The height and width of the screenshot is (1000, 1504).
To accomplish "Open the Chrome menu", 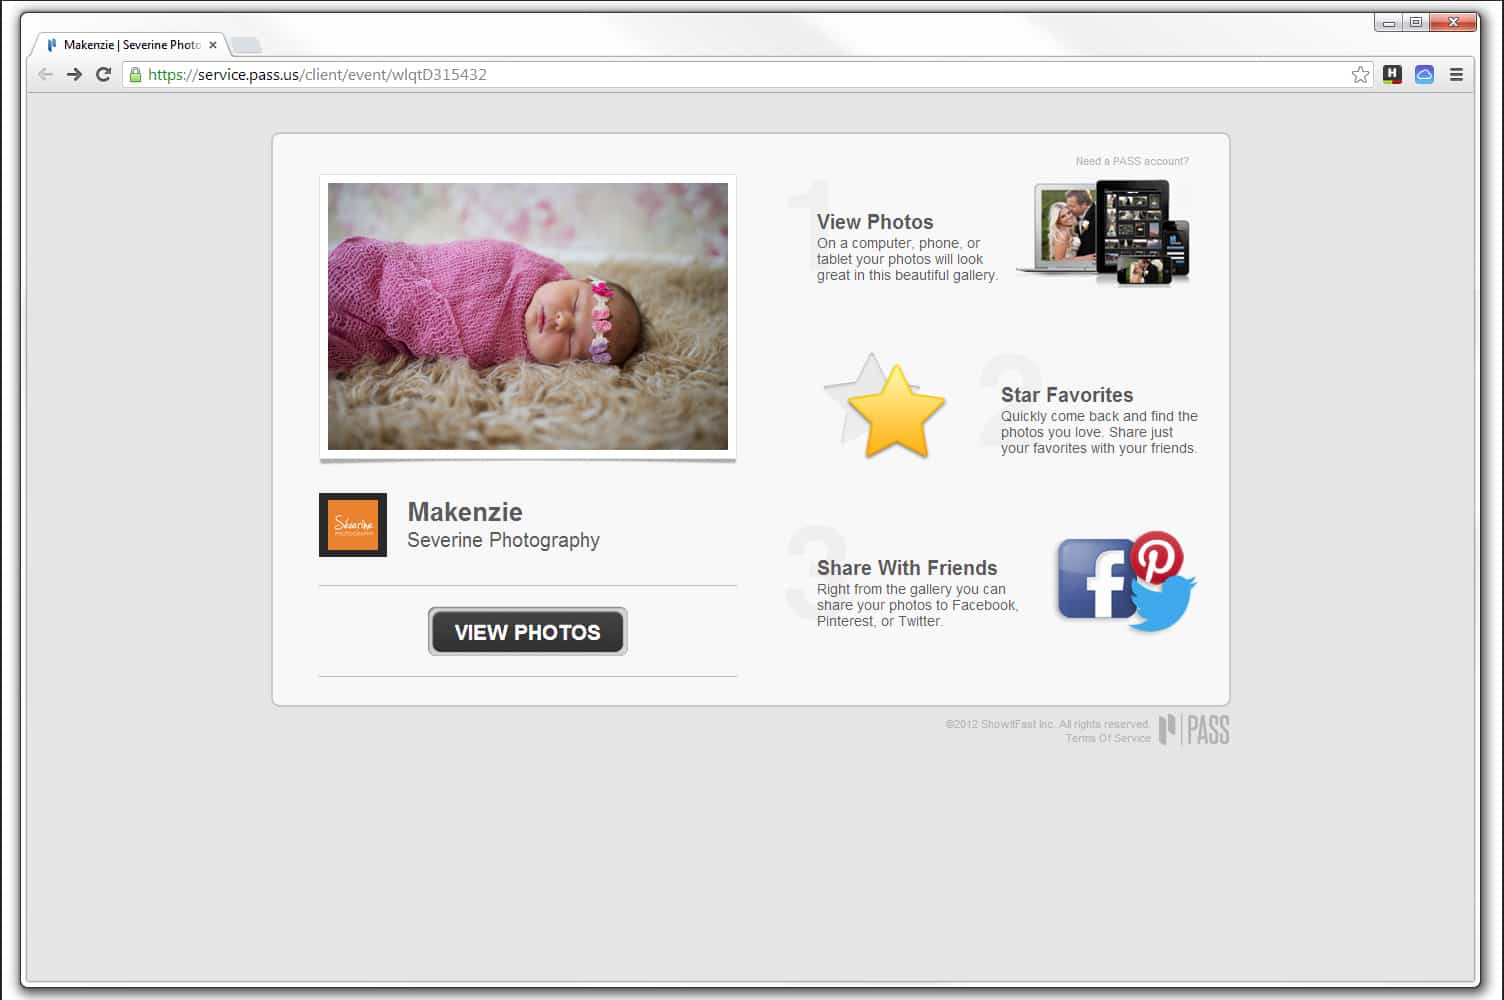I will (1456, 74).
